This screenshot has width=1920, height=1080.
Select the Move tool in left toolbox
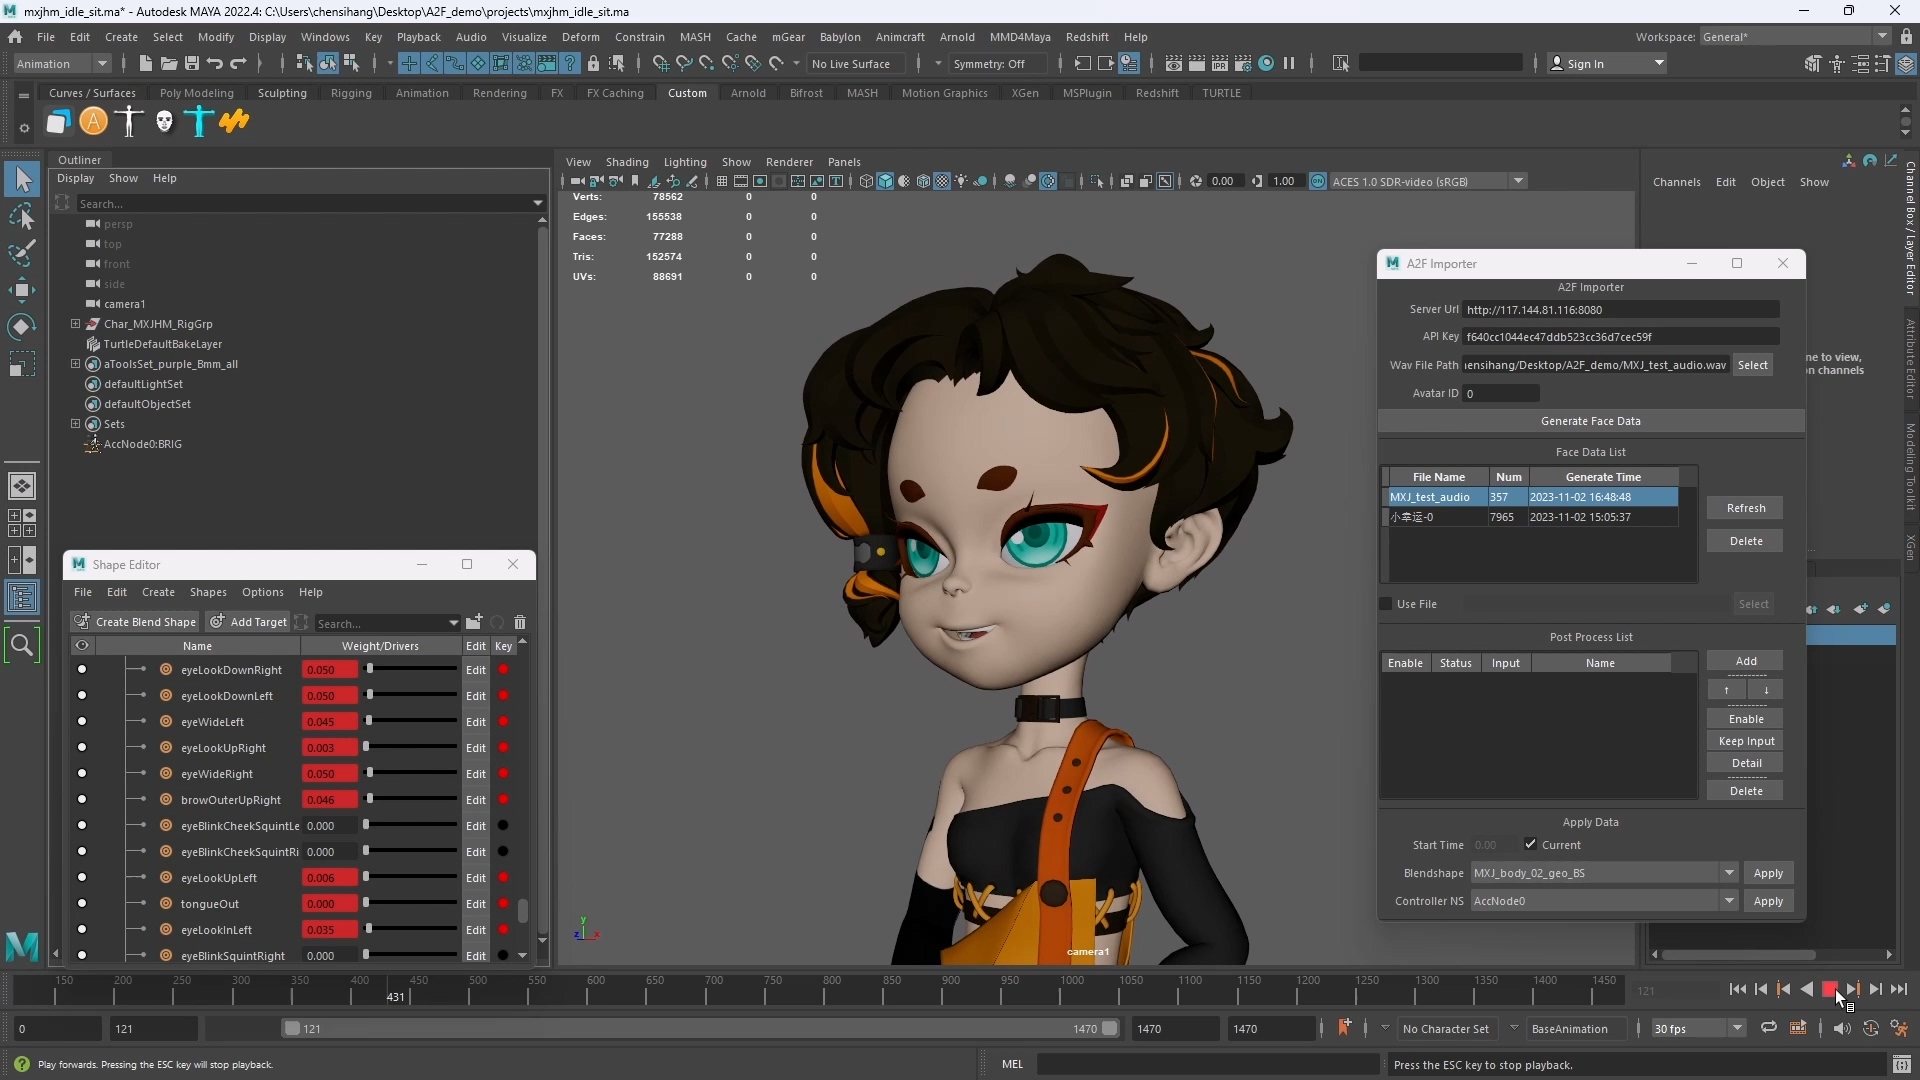[22, 291]
